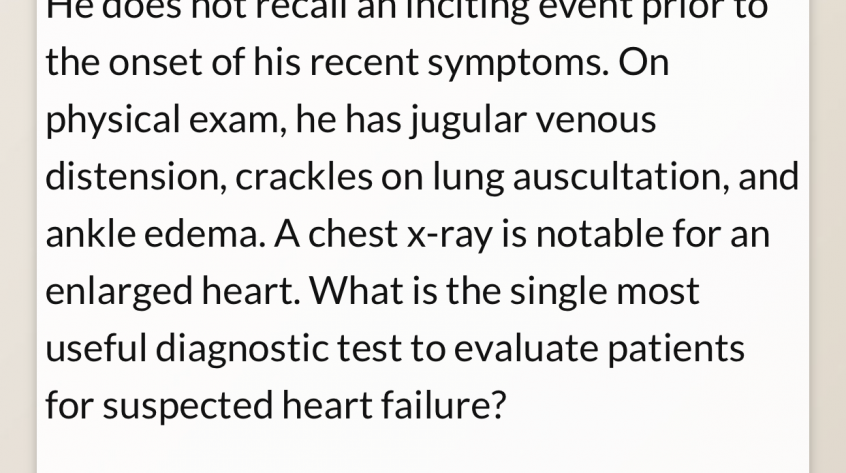Click the word "useful" at line start
846x473 pixels.
96,348
